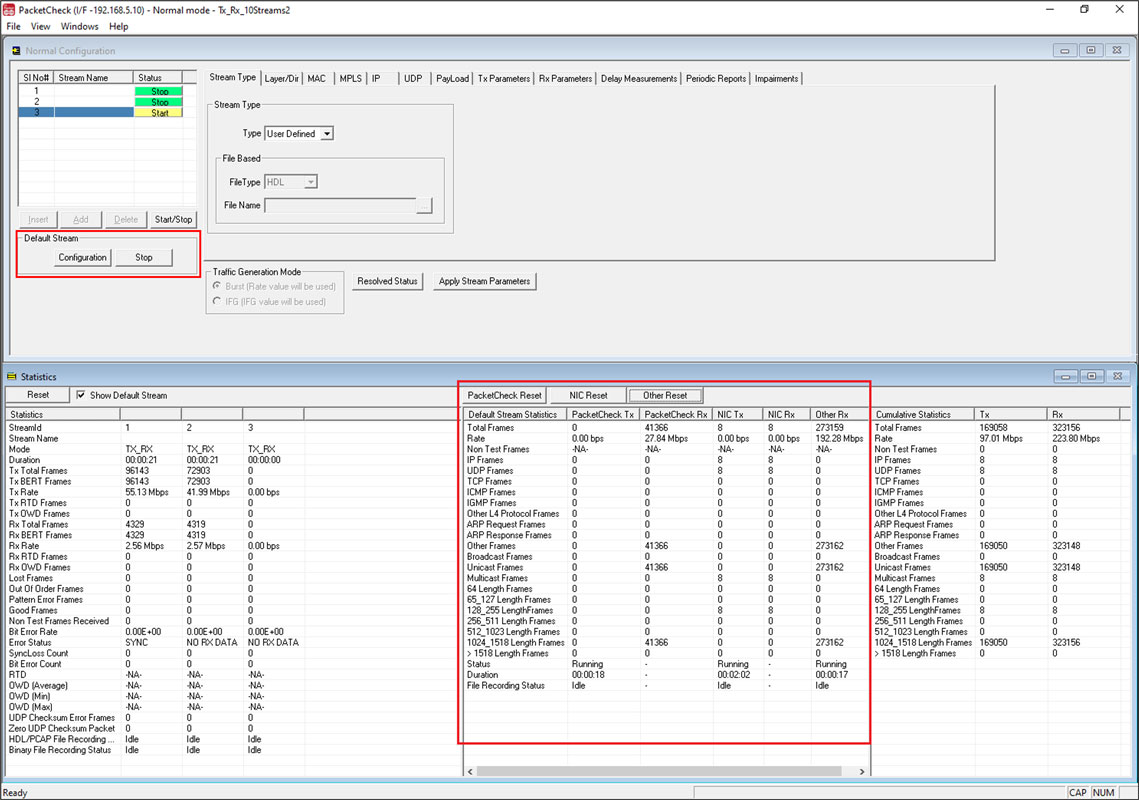Viewport: 1139px width, 800px height.
Task: Click the Stream Name column header
Action: click(94, 78)
